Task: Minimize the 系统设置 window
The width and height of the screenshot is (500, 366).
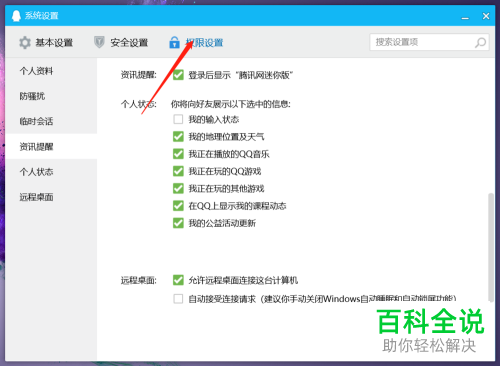Action: pyautogui.click(x=465, y=17)
